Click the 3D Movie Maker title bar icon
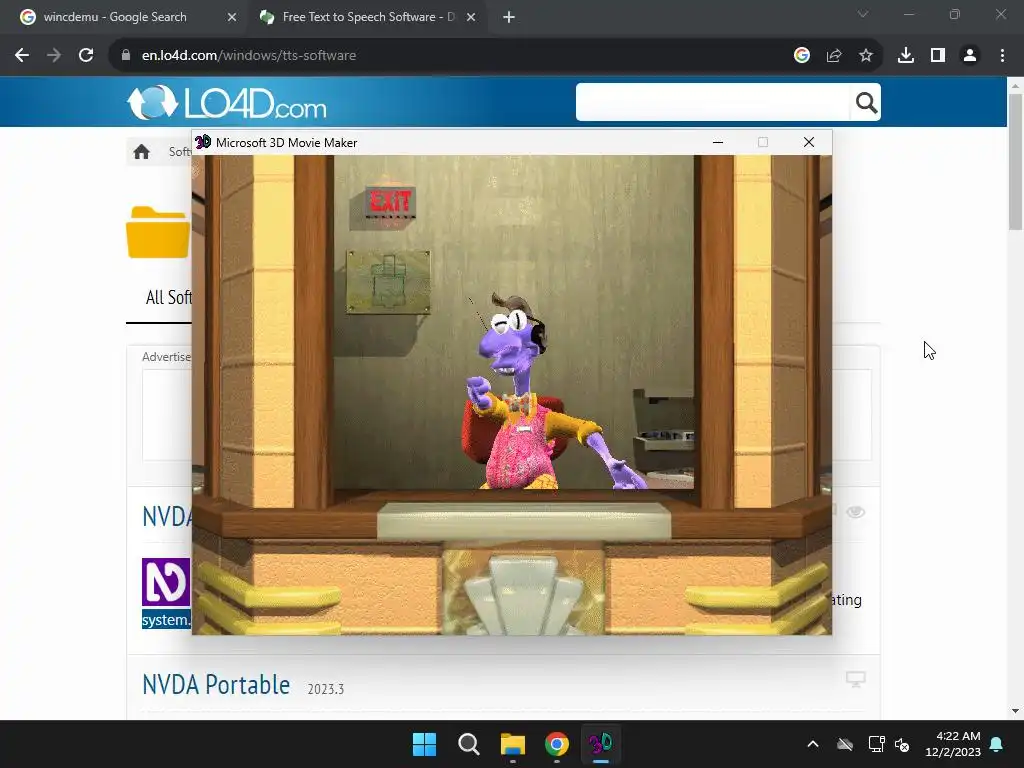The height and width of the screenshot is (768, 1024). tap(203, 142)
